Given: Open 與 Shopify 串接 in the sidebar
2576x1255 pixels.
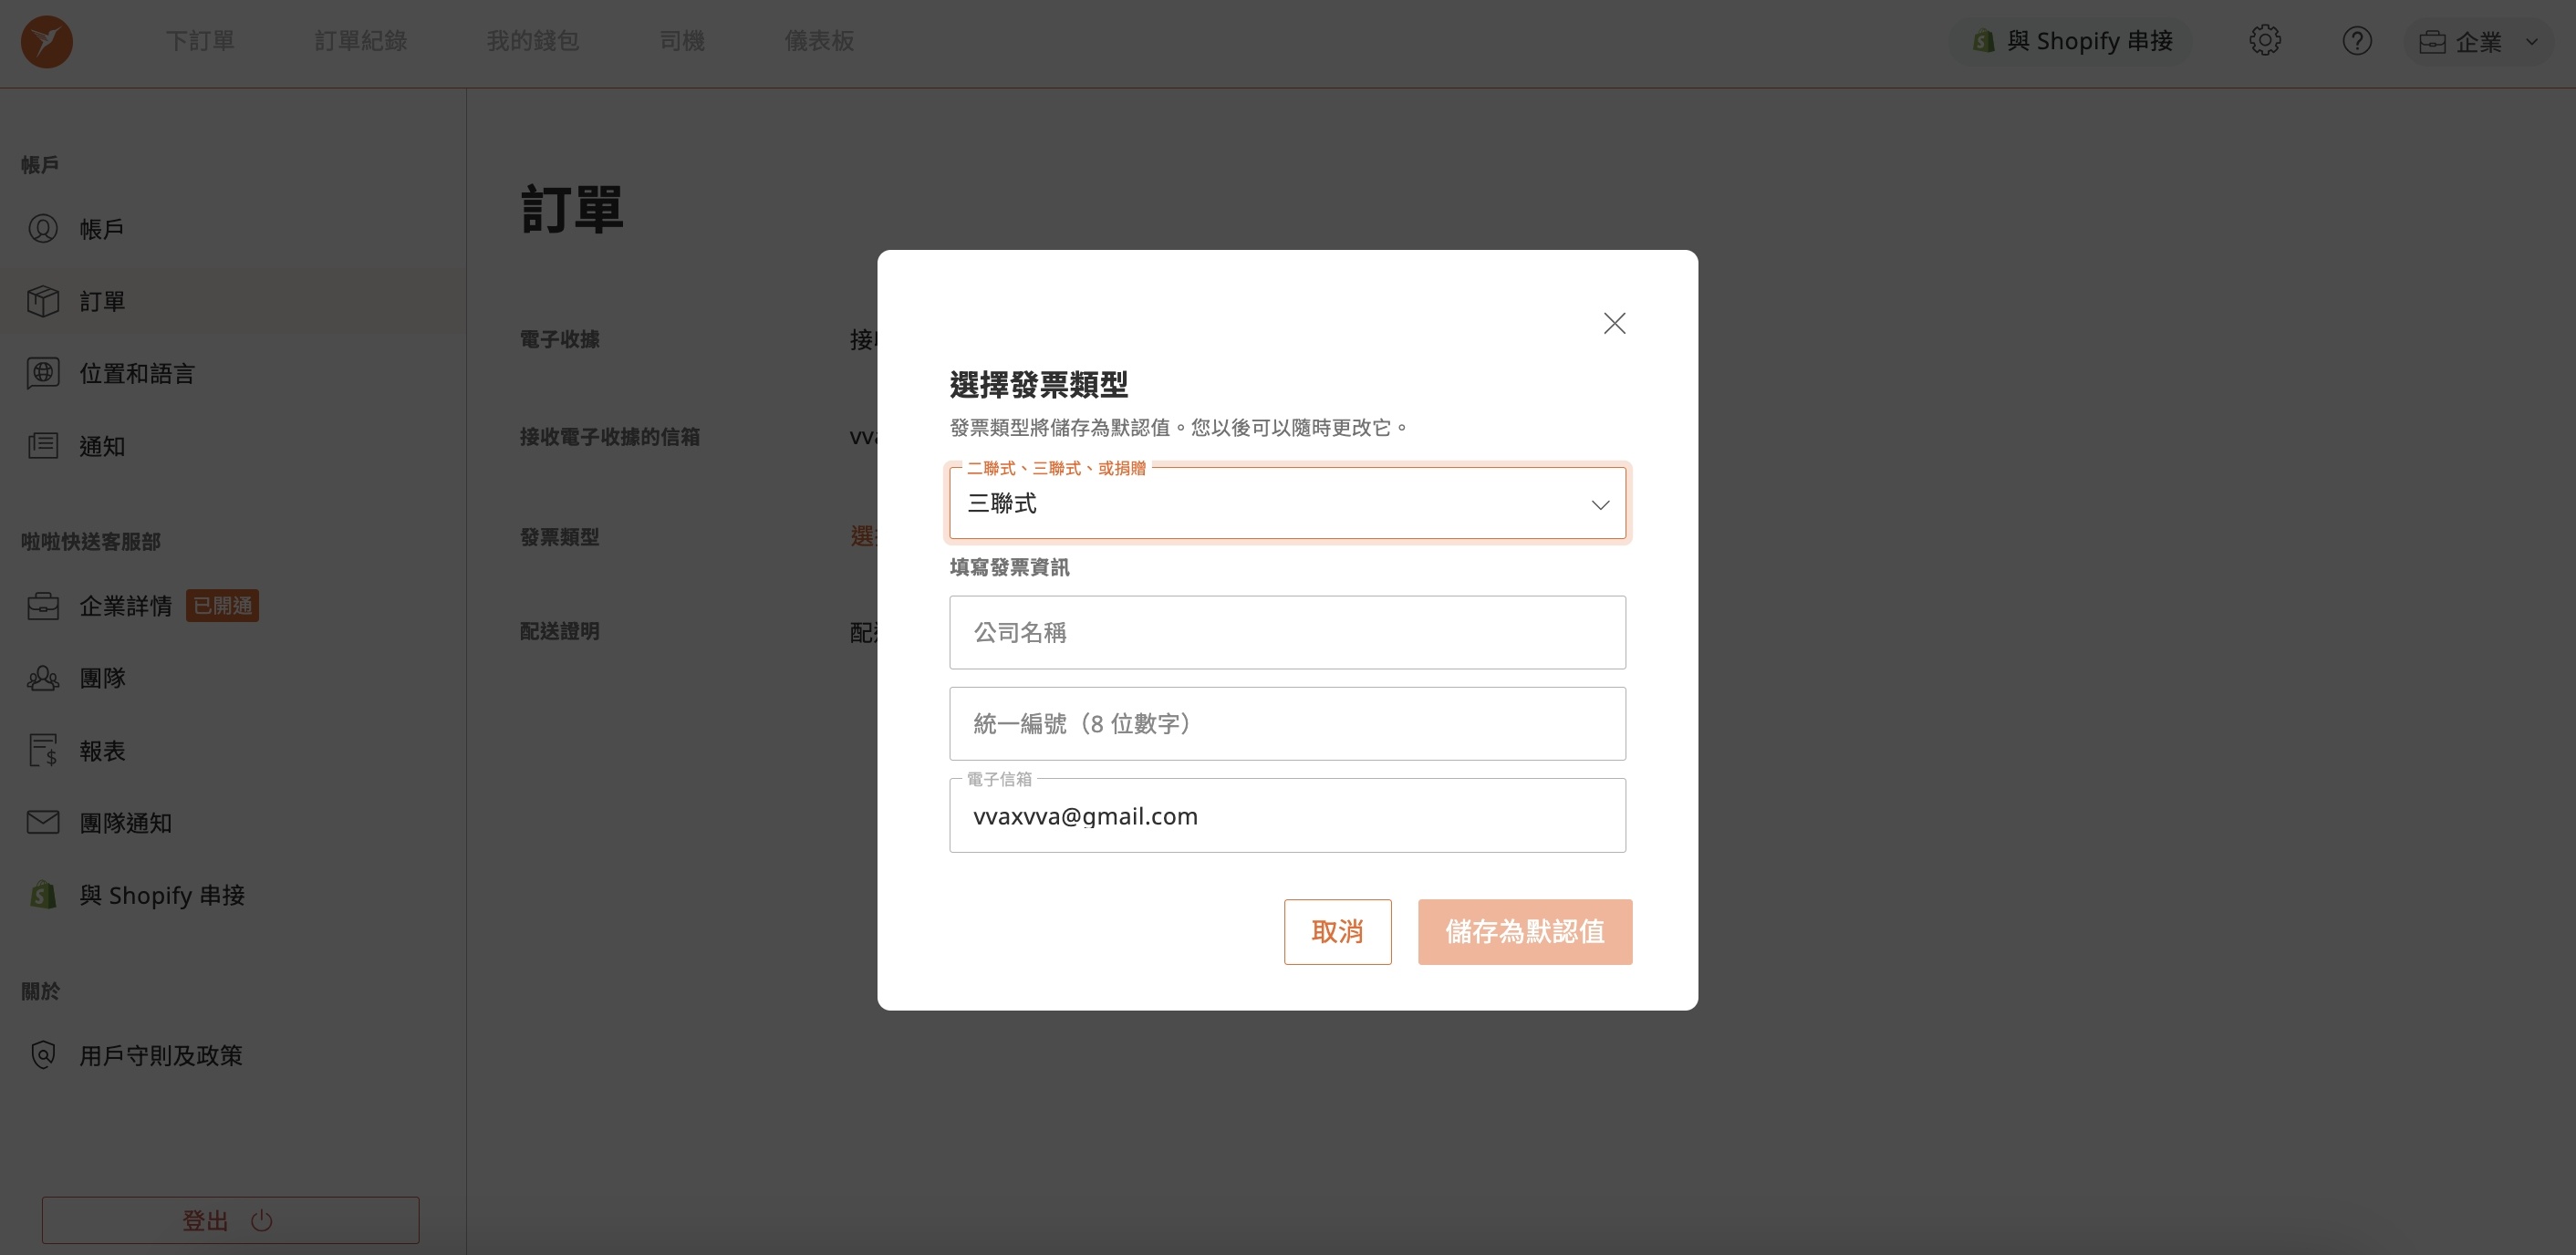Looking at the screenshot, I should (232, 895).
